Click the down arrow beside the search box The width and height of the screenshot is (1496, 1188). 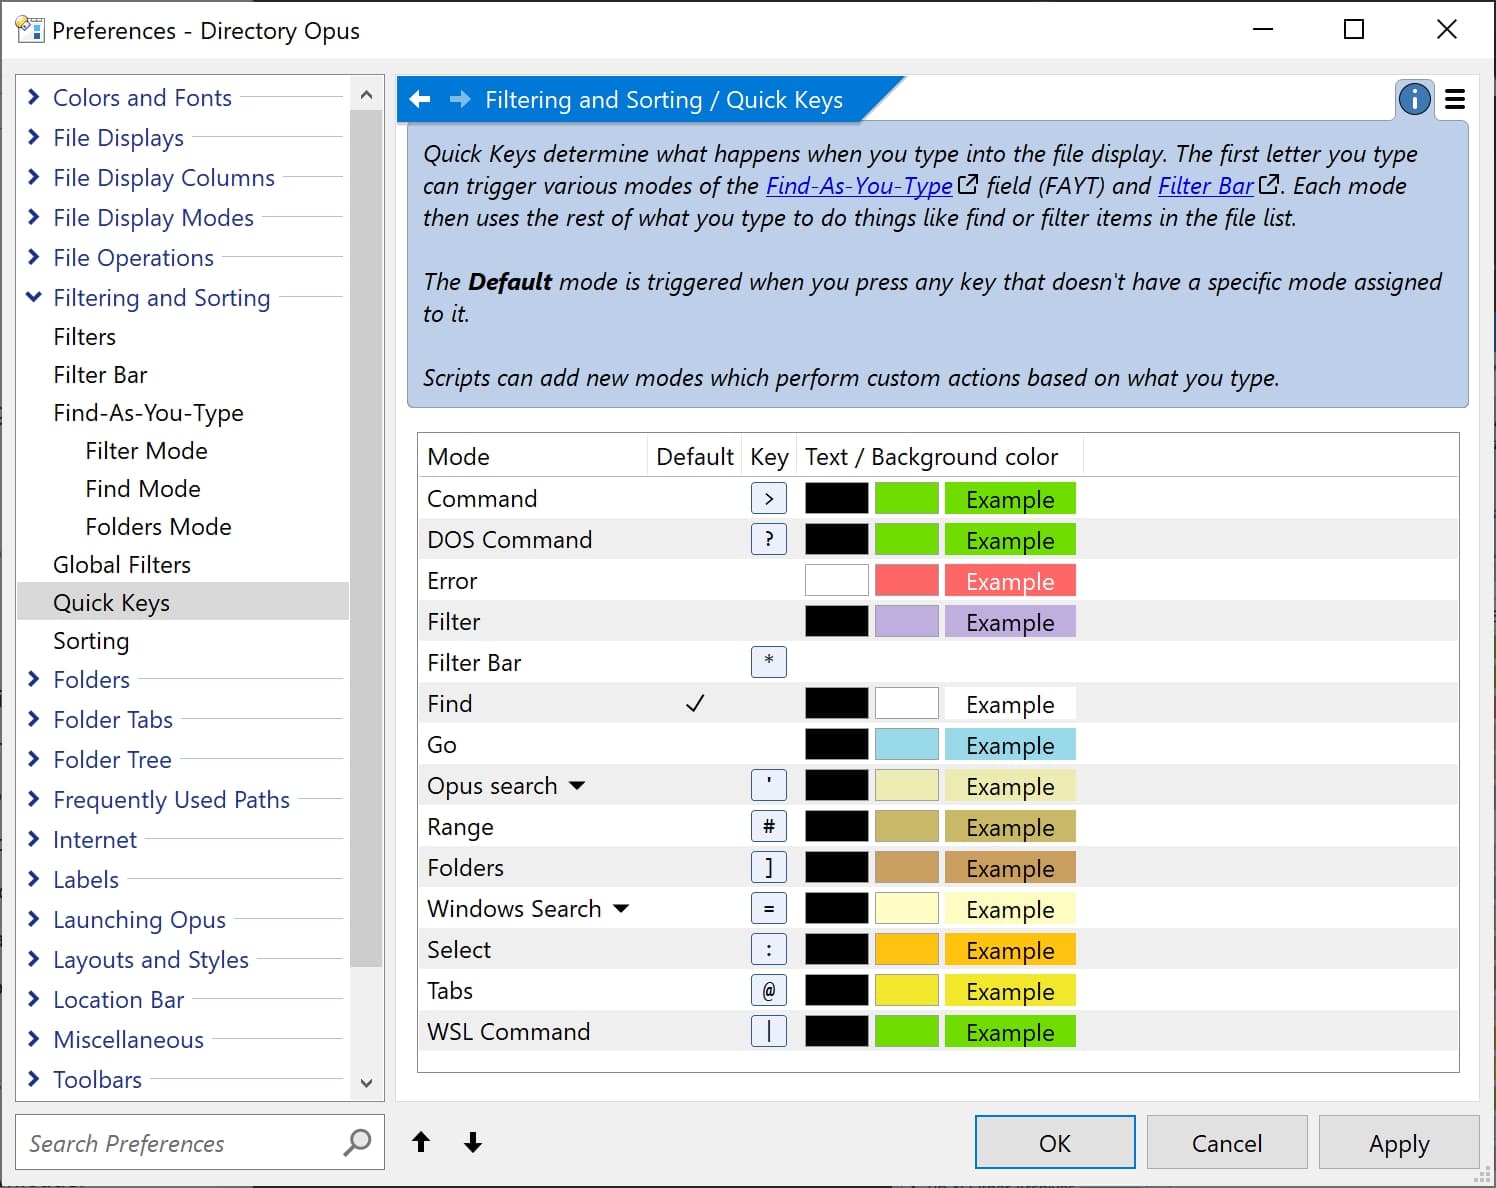(x=473, y=1142)
